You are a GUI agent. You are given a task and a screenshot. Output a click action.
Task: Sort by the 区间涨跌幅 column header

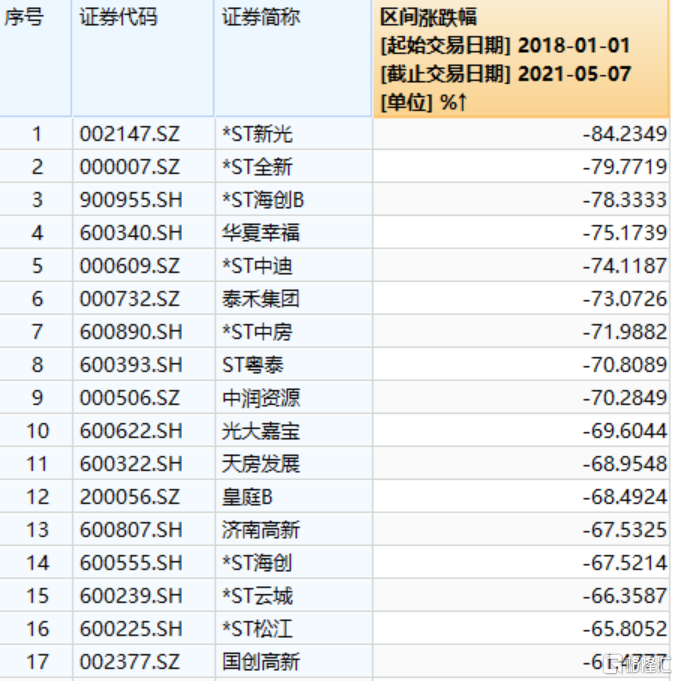pos(521,58)
